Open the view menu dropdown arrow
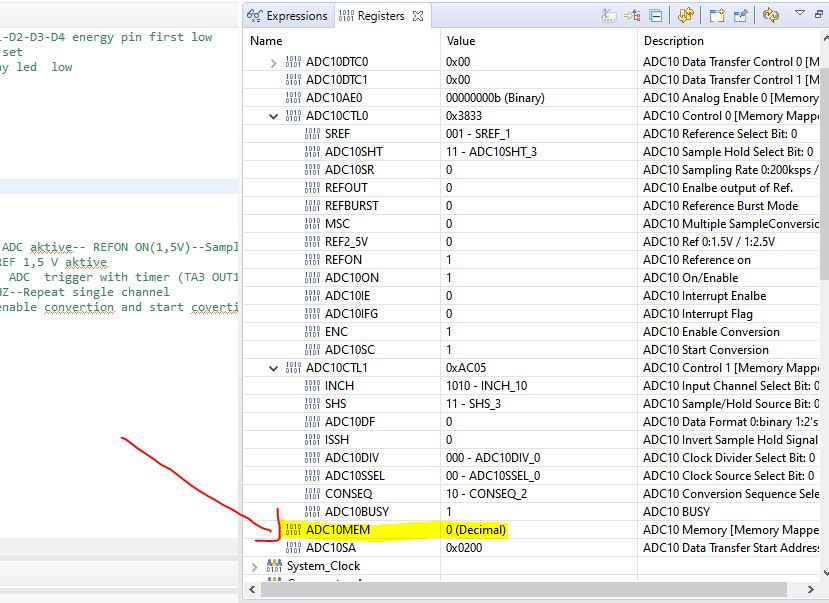This screenshot has width=829, height=603. [x=799, y=15]
